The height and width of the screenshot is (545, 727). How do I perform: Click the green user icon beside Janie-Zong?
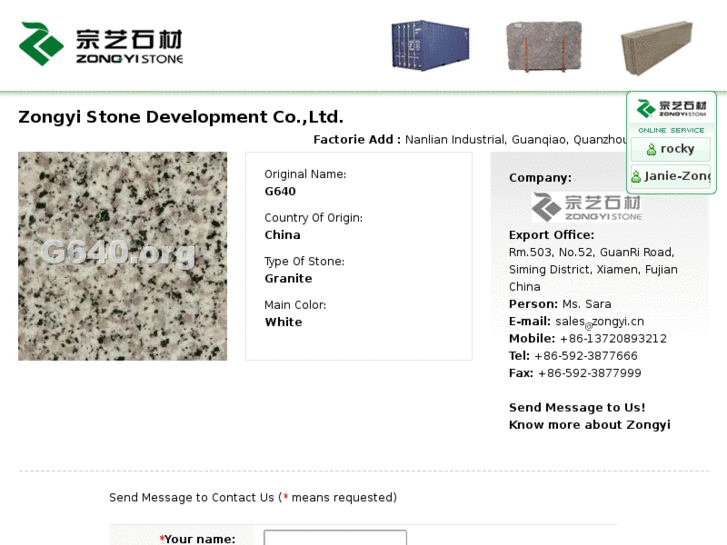[x=636, y=177]
